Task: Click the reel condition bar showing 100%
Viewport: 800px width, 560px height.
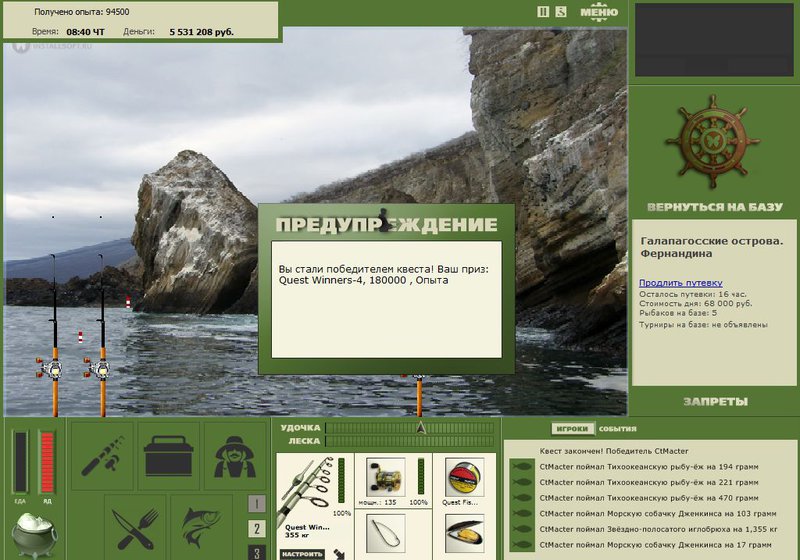Action: [x=420, y=476]
